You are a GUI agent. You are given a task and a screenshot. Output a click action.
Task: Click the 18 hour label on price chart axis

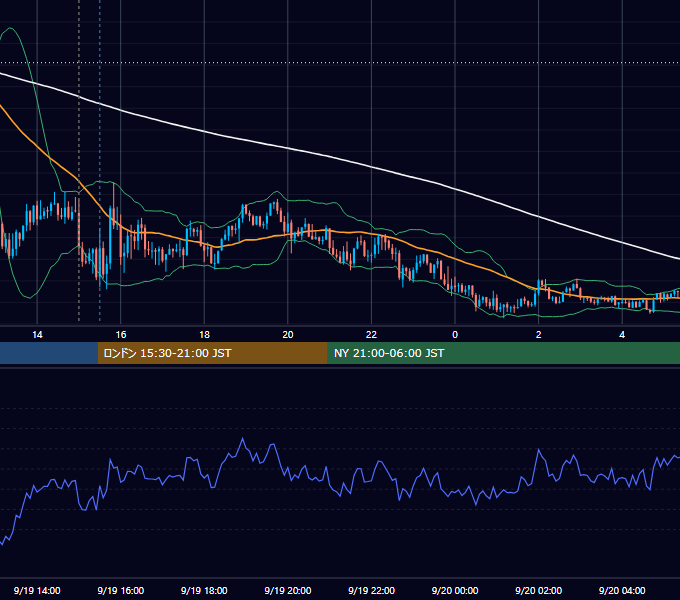coord(204,335)
